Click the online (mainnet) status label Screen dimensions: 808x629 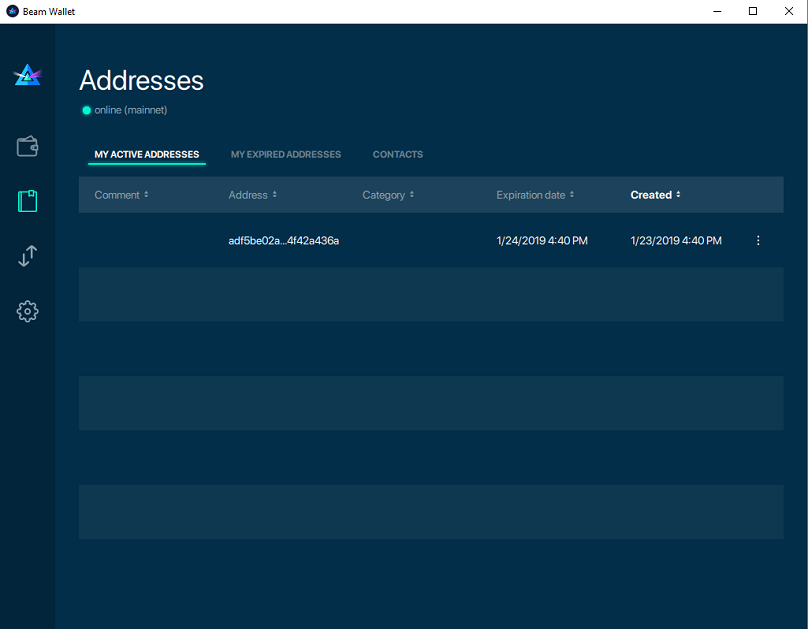point(130,110)
